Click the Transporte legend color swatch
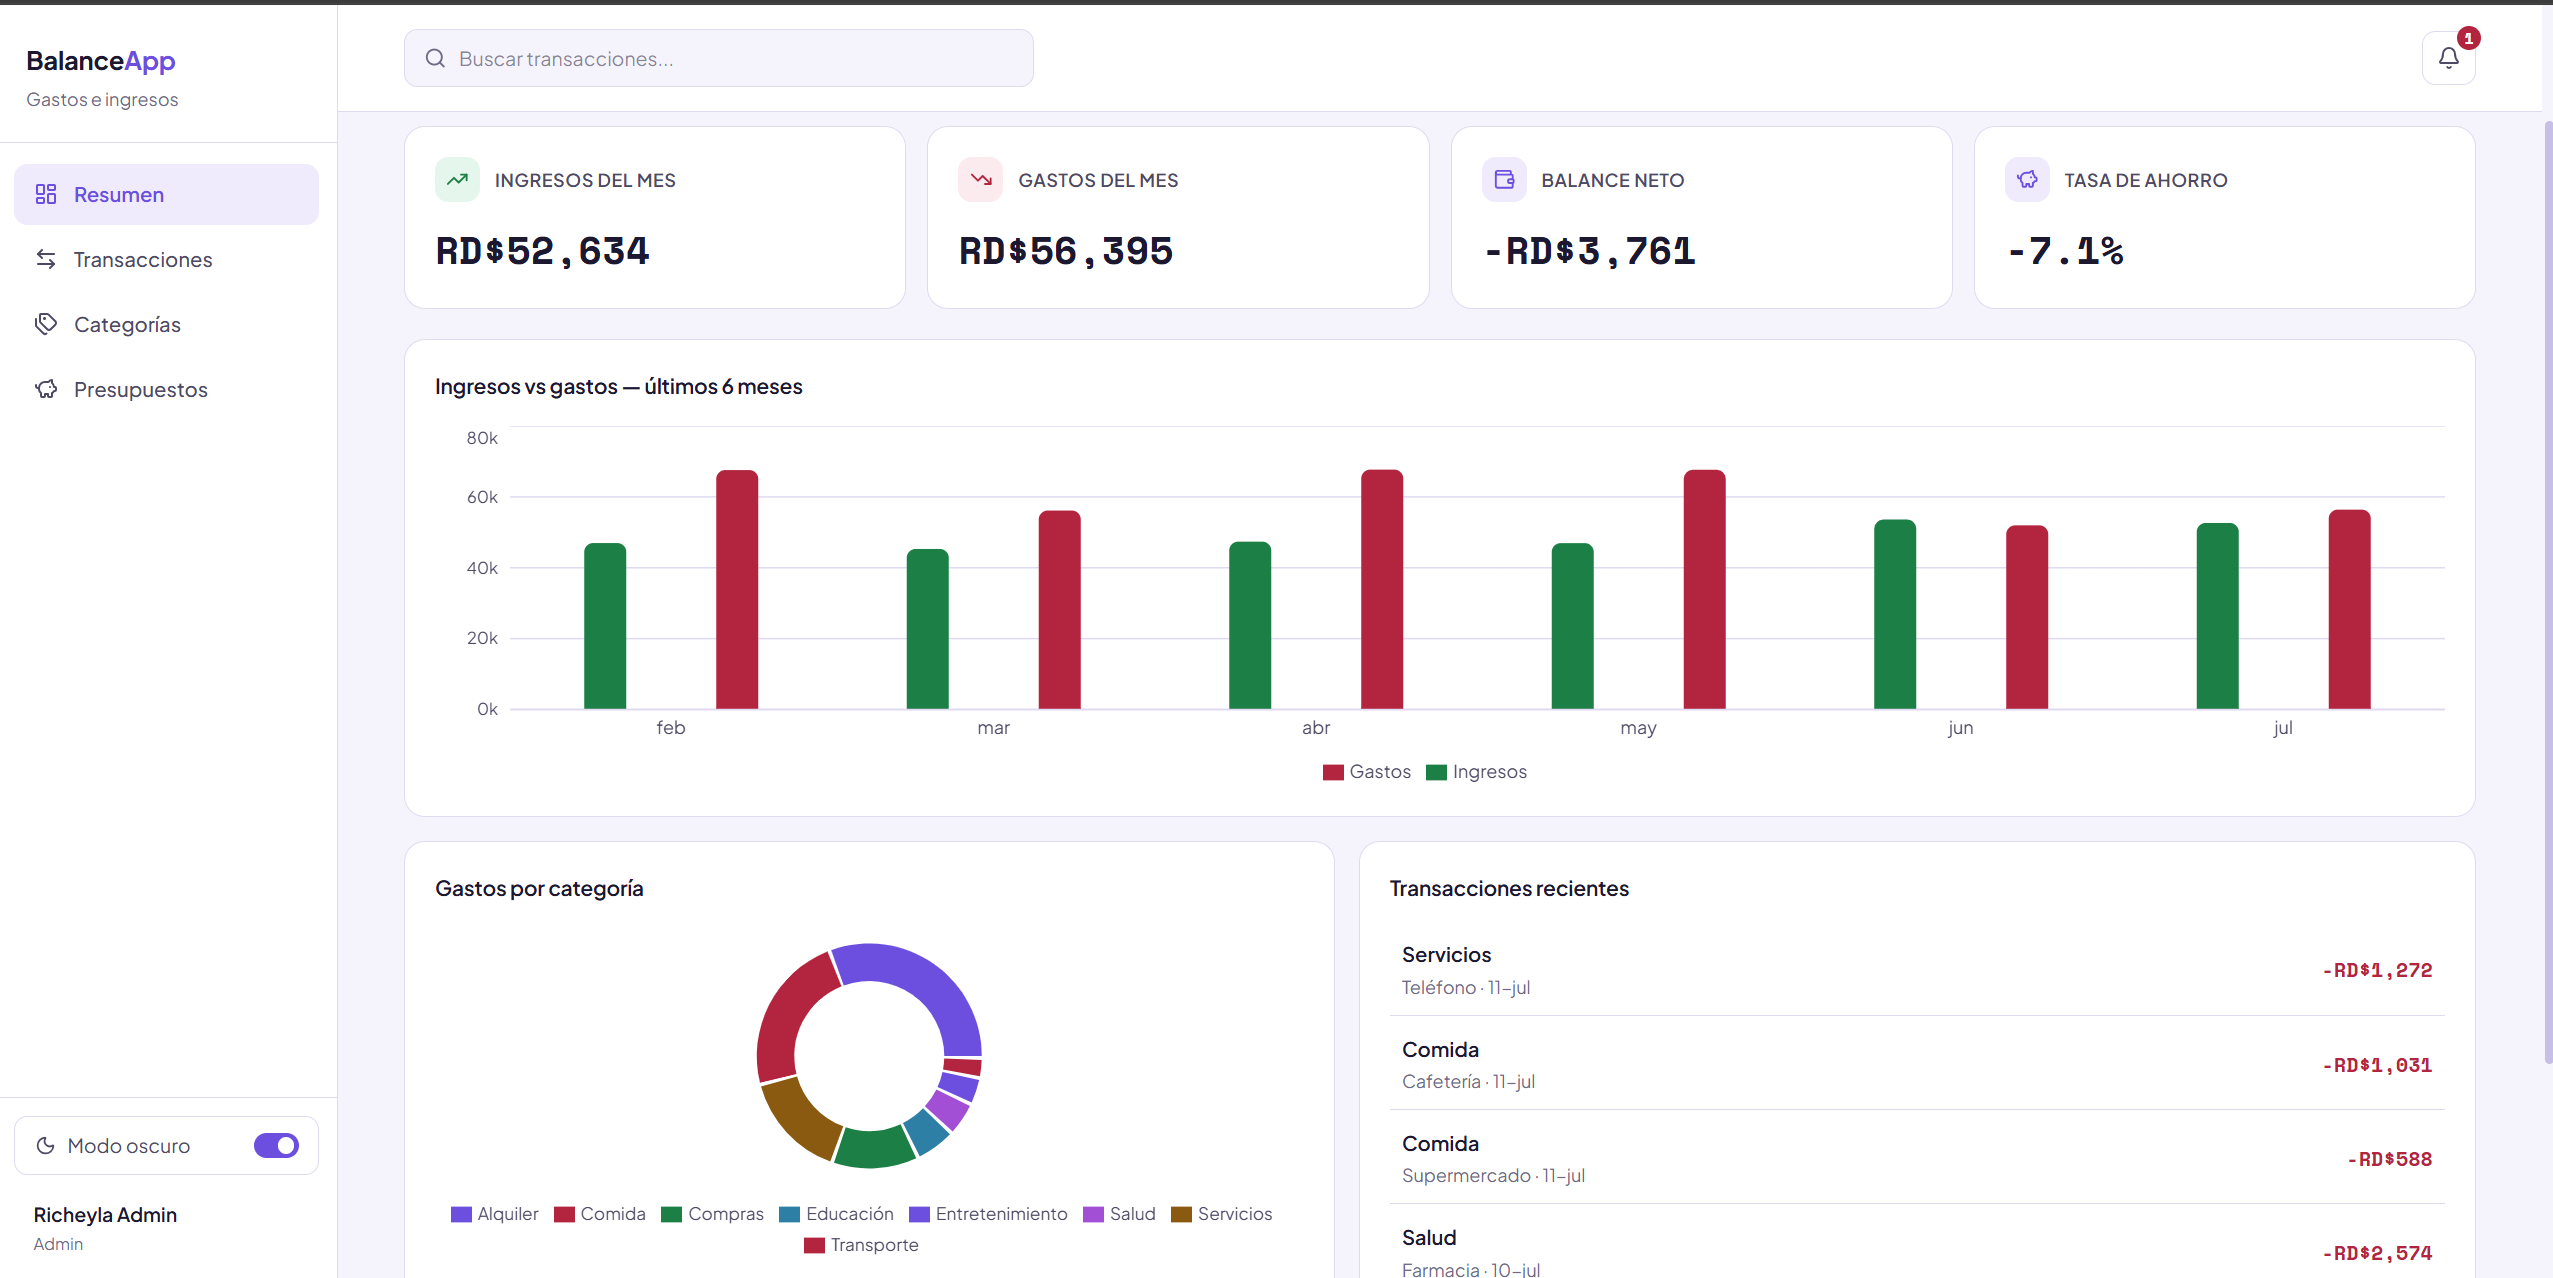 click(x=814, y=1245)
